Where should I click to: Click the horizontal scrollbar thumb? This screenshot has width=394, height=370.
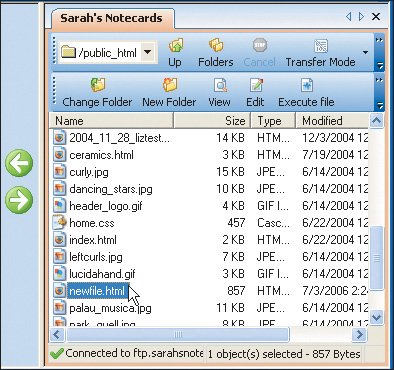[178, 334]
